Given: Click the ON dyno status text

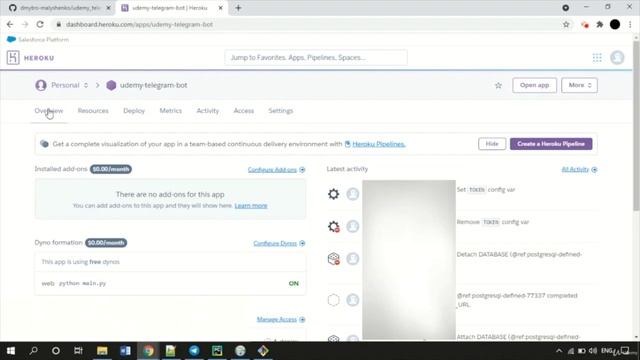Looking at the screenshot, I should (293, 283).
